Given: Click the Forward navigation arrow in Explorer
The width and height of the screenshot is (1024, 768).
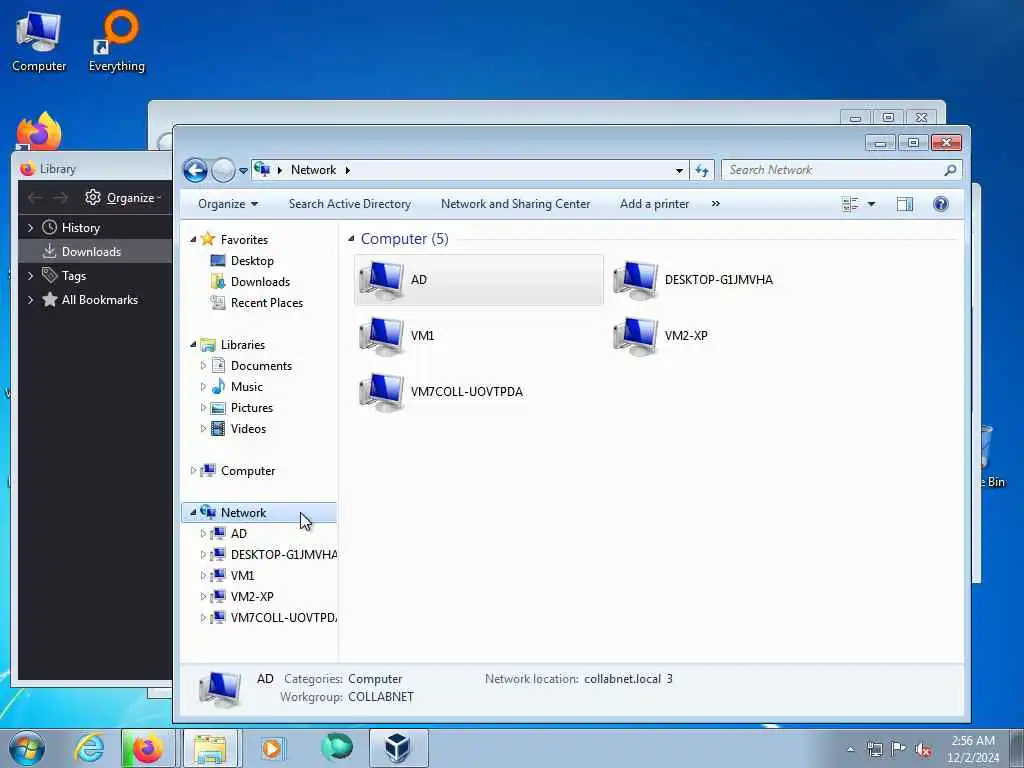Looking at the screenshot, I should click(x=223, y=170).
